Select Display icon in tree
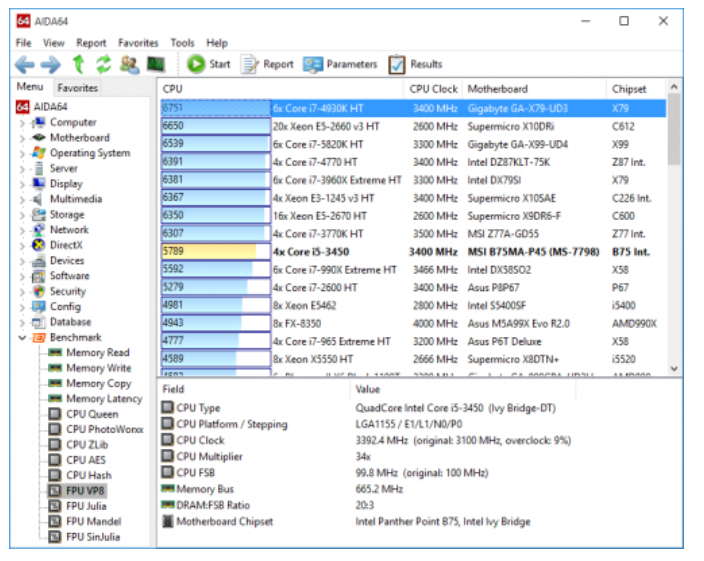704x561 pixels. 39,184
